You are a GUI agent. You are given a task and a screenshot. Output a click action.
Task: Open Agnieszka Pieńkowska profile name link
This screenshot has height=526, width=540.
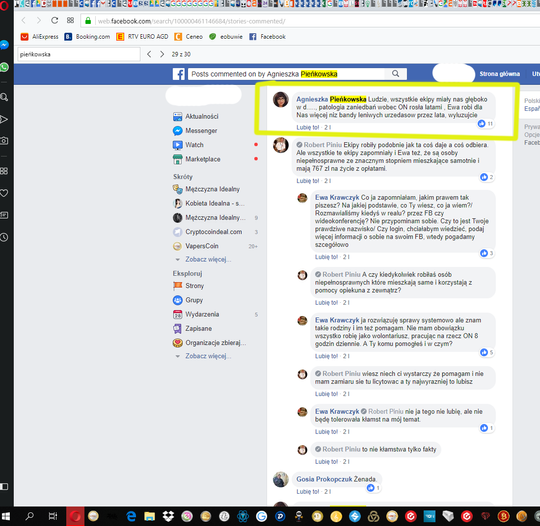(x=331, y=99)
